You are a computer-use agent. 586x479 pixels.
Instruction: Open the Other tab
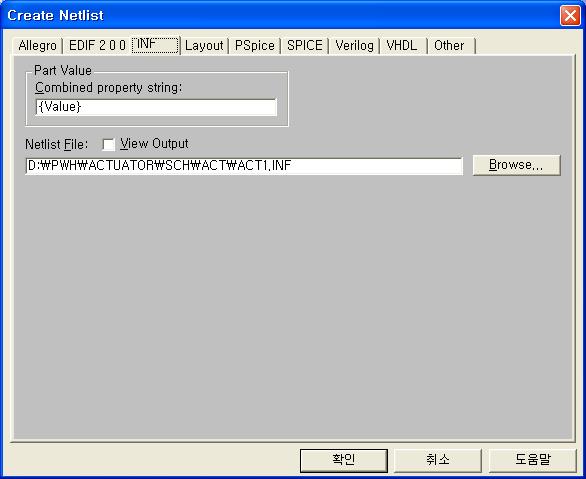click(449, 46)
